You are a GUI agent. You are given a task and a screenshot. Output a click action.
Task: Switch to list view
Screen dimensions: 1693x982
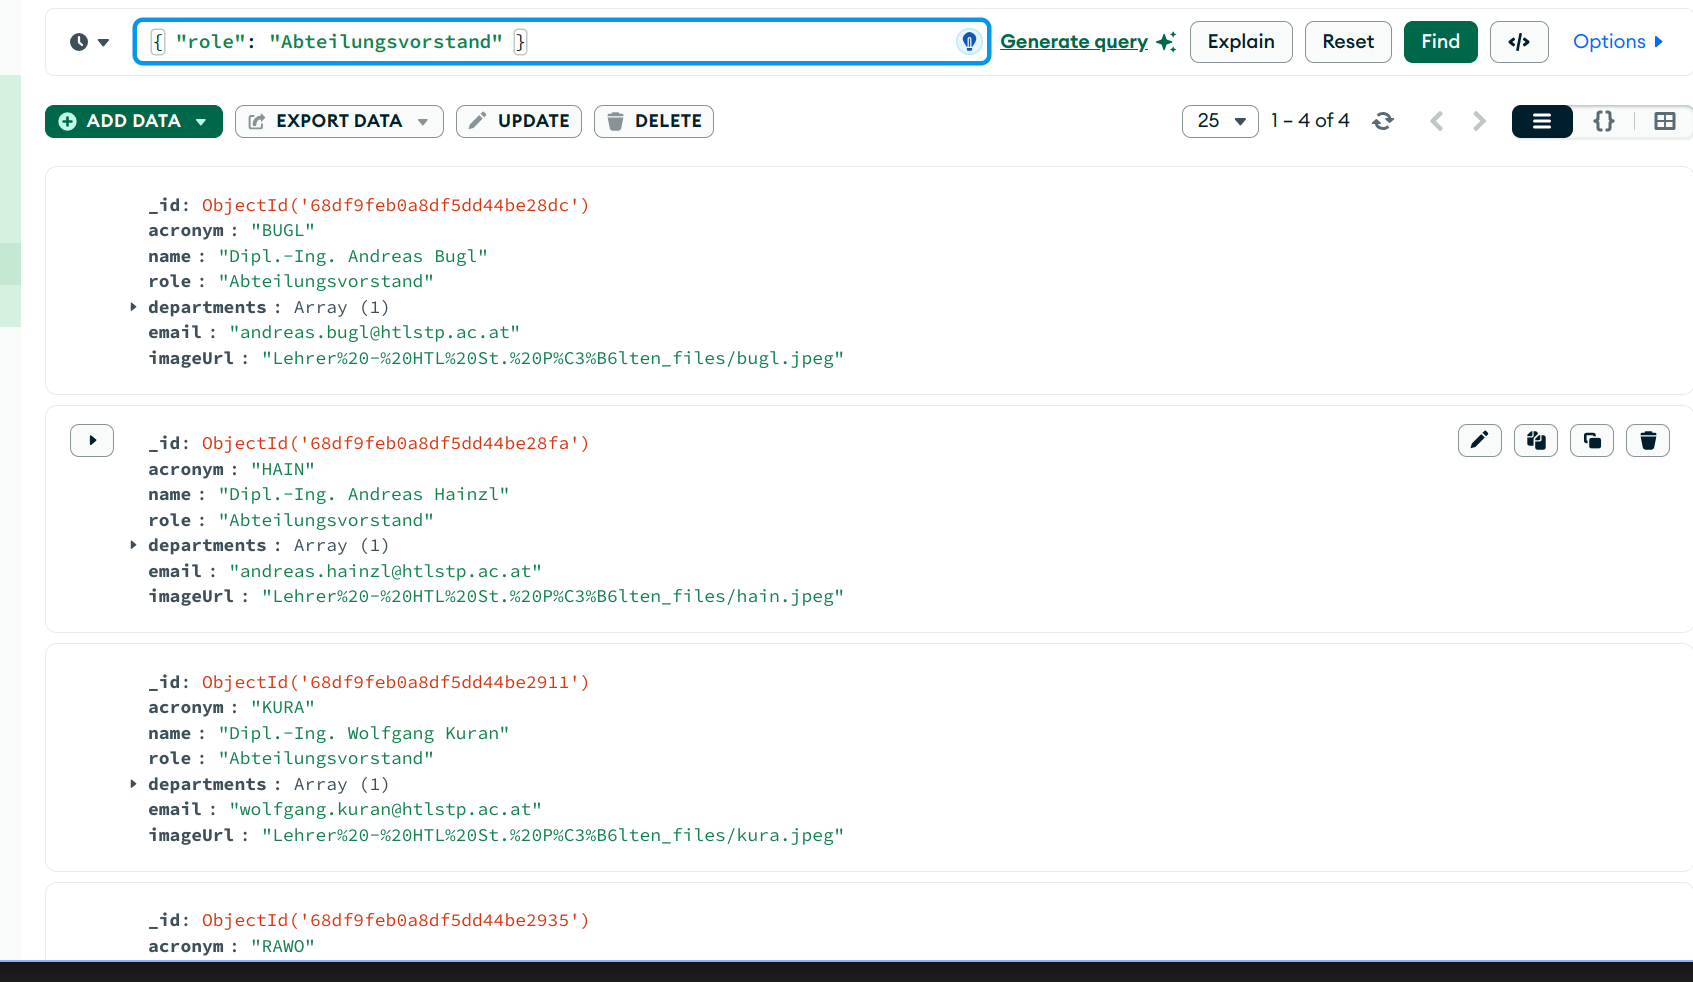(x=1541, y=121)
